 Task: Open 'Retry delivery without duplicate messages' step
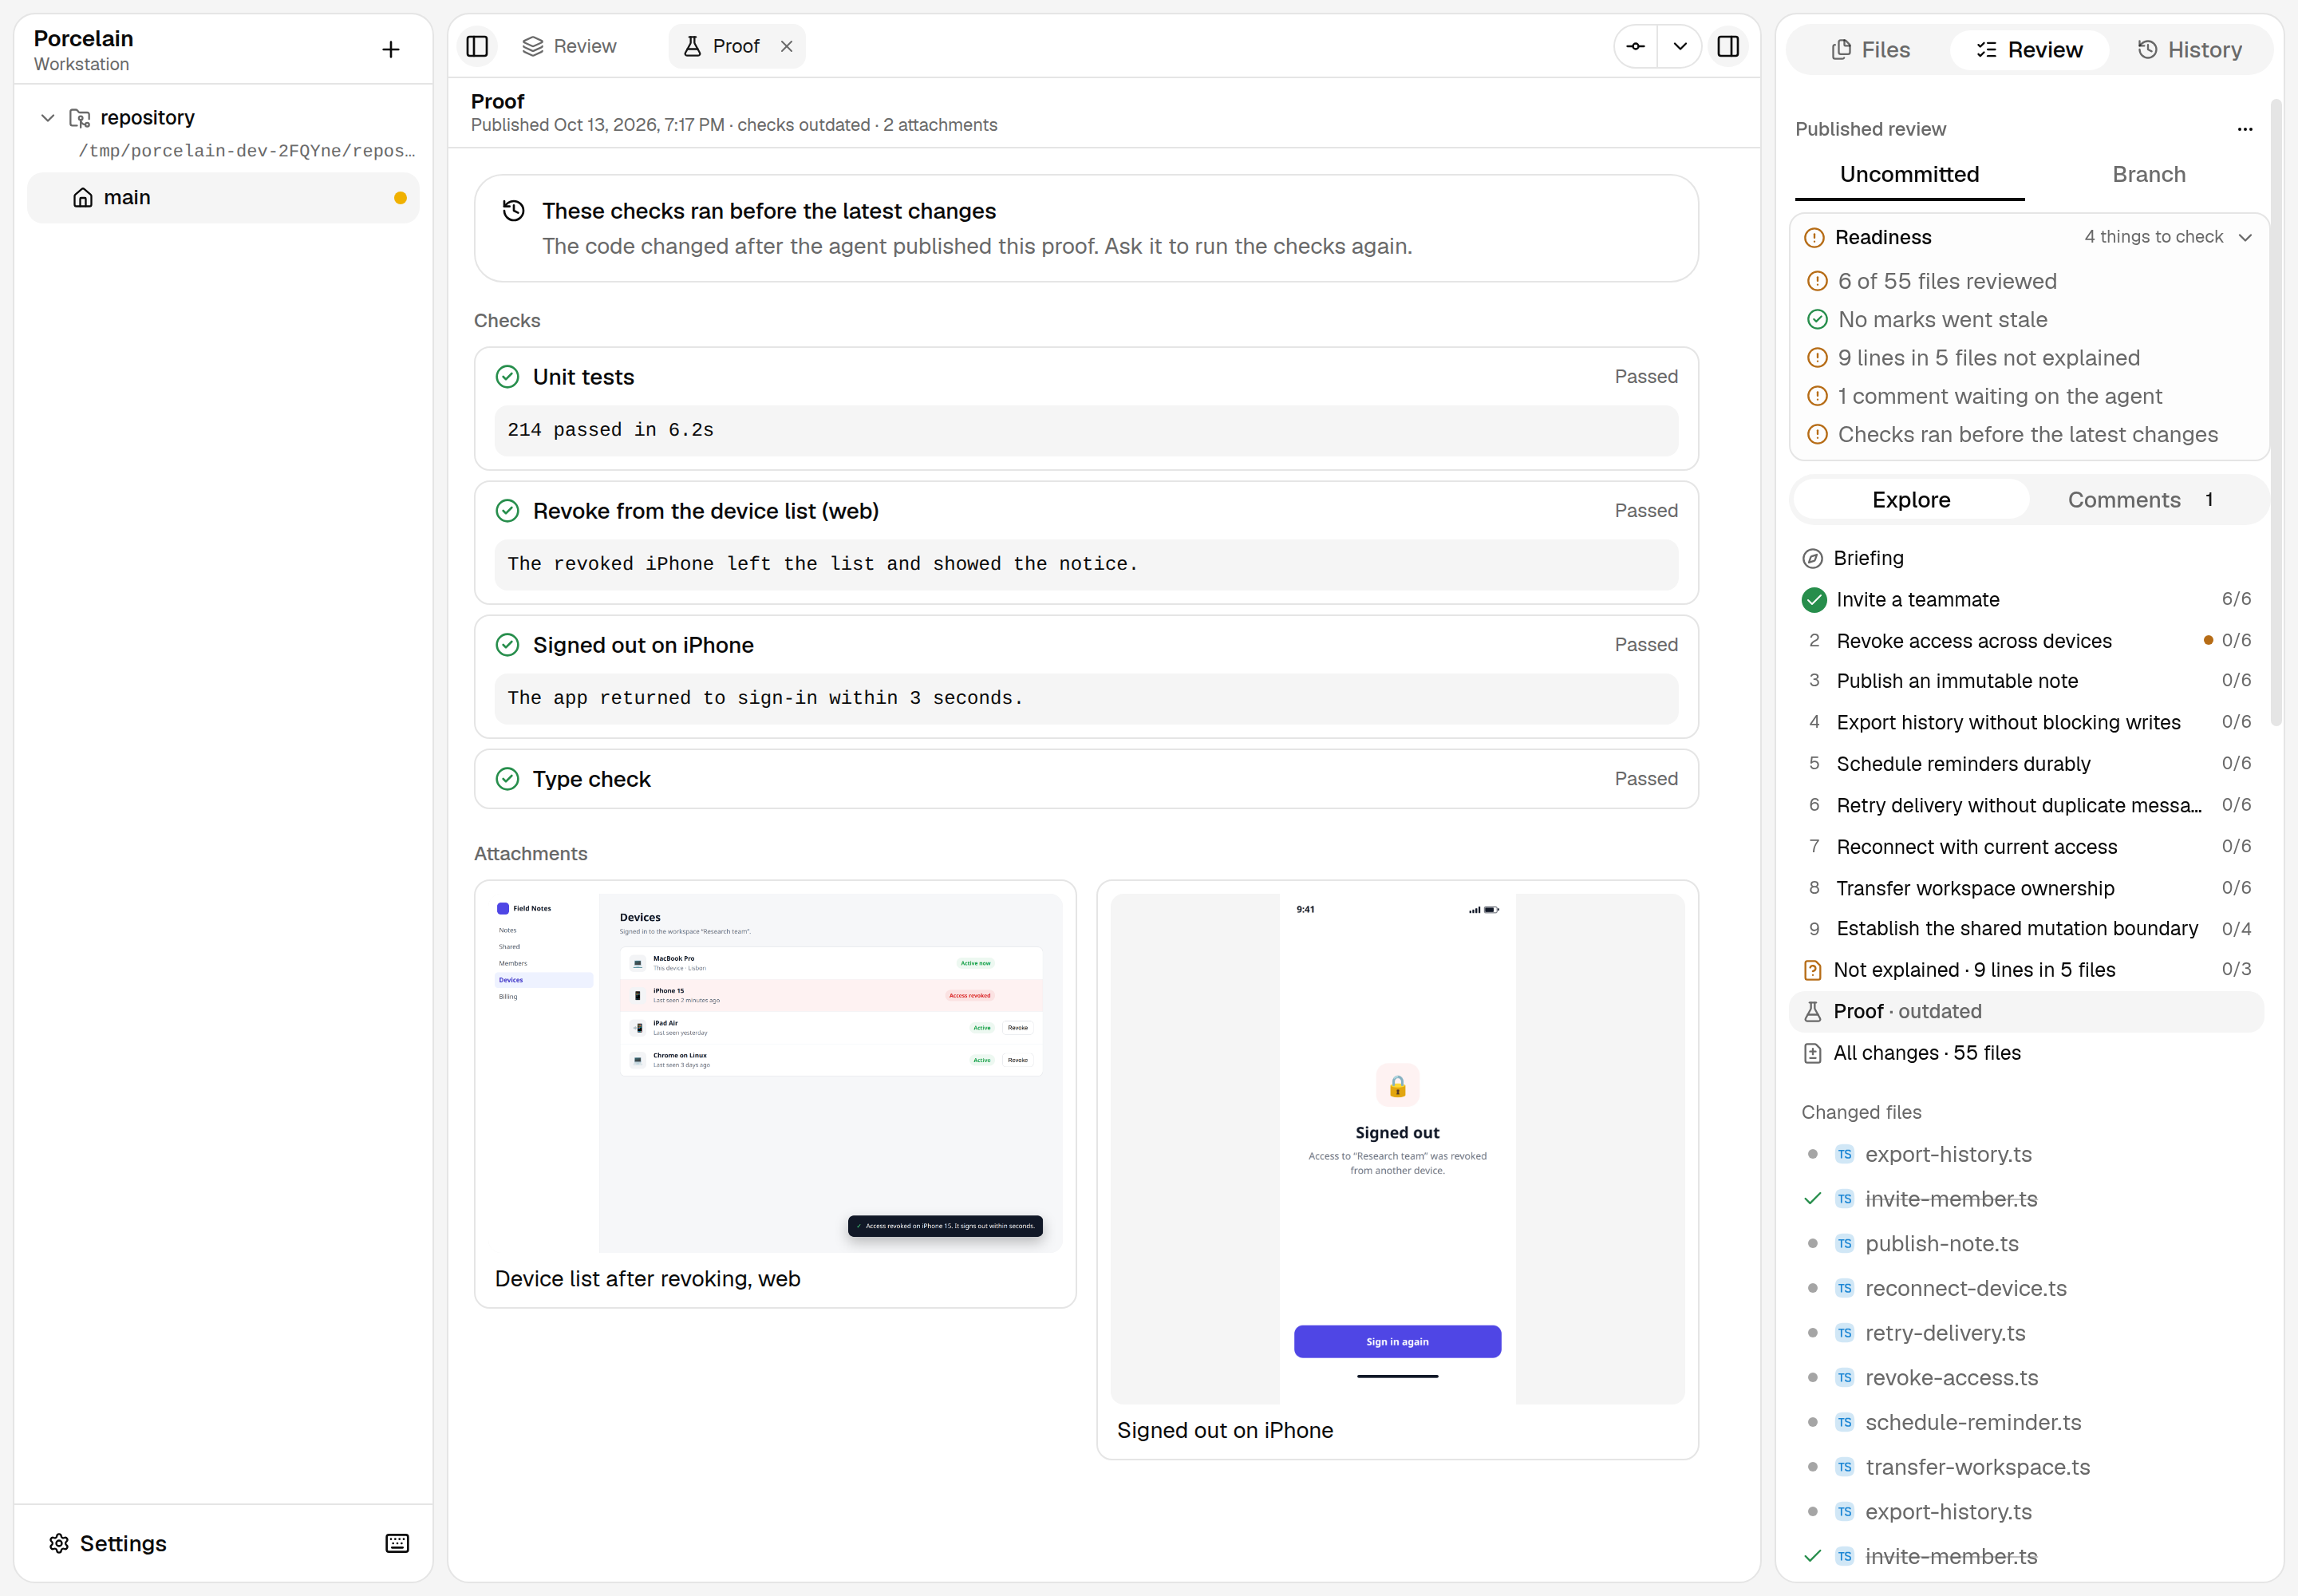2026,806
